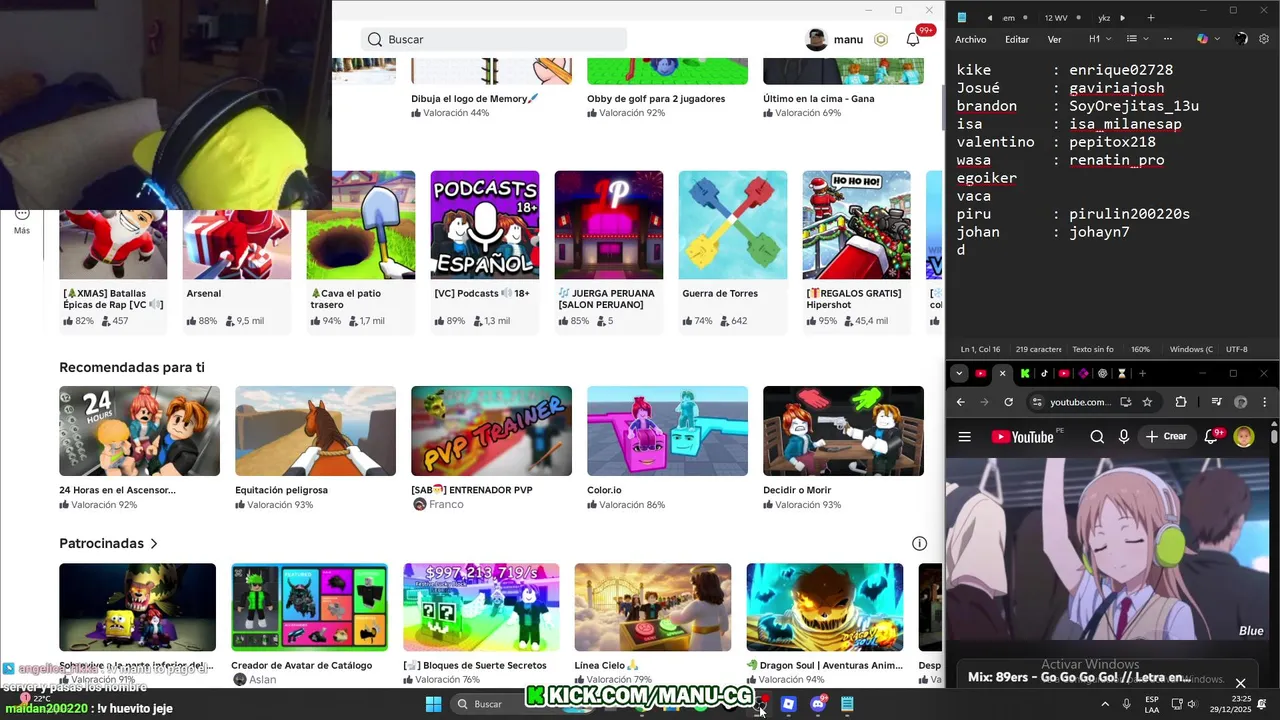Screen dimensions: 1280x720
Task: Open Editar menu in Notepad
Action: coord(1017,39)
